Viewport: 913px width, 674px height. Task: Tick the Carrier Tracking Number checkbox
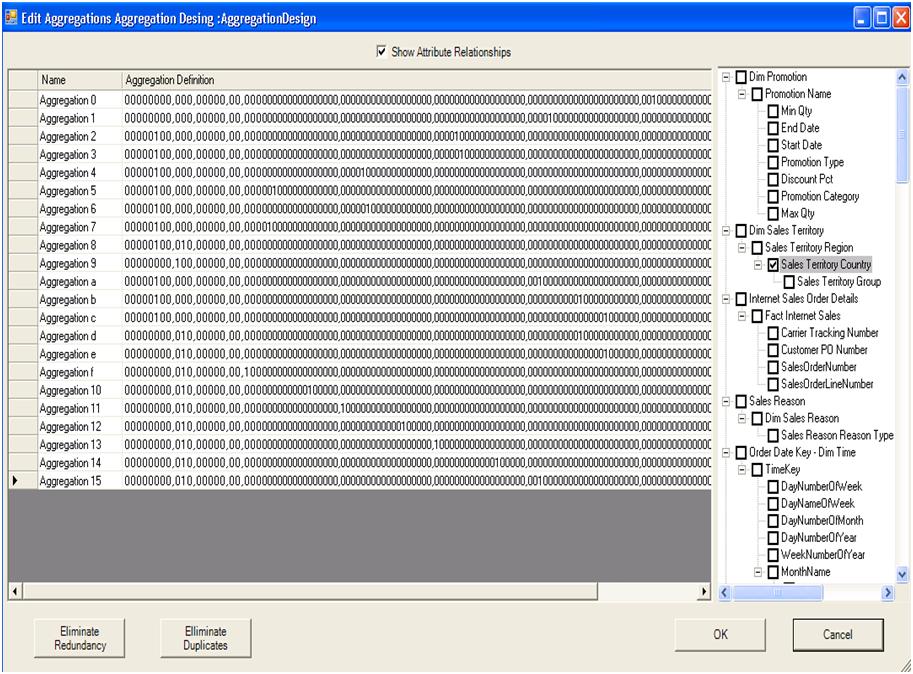(x=773, y=333)
